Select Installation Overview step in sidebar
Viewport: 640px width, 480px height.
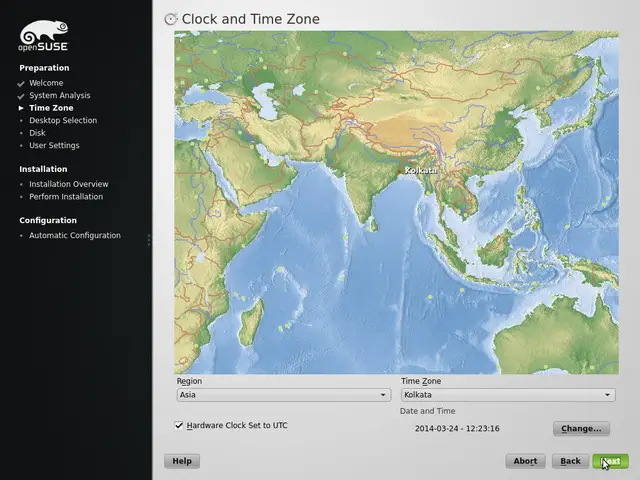(x=69, y=184)
